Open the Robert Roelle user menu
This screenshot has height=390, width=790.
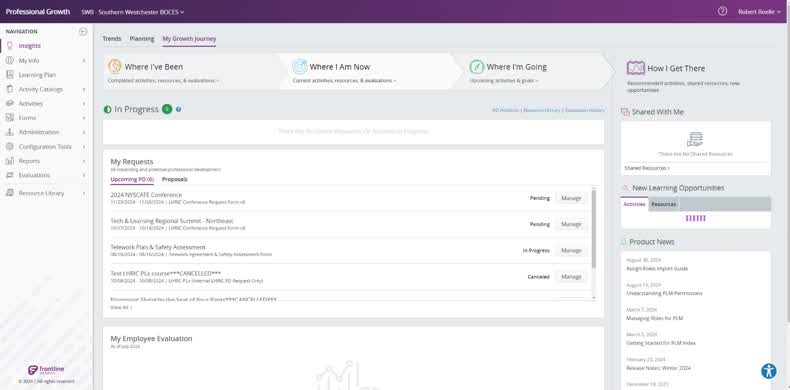click(759, 12)
